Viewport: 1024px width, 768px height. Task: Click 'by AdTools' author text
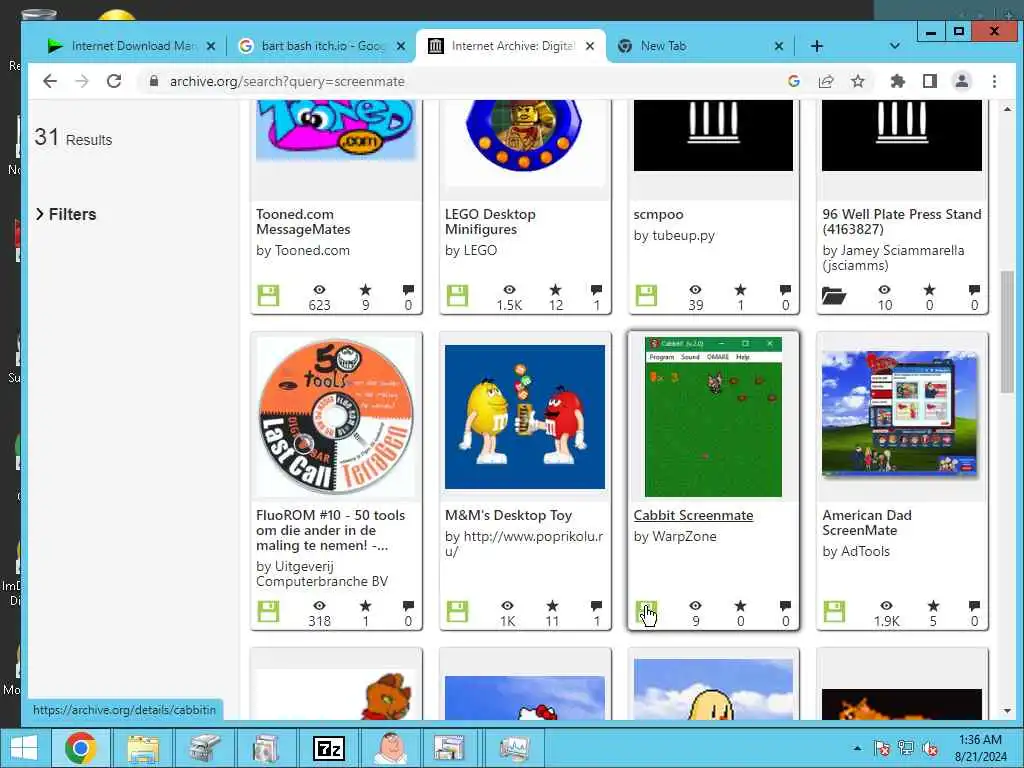click(856, 551)
